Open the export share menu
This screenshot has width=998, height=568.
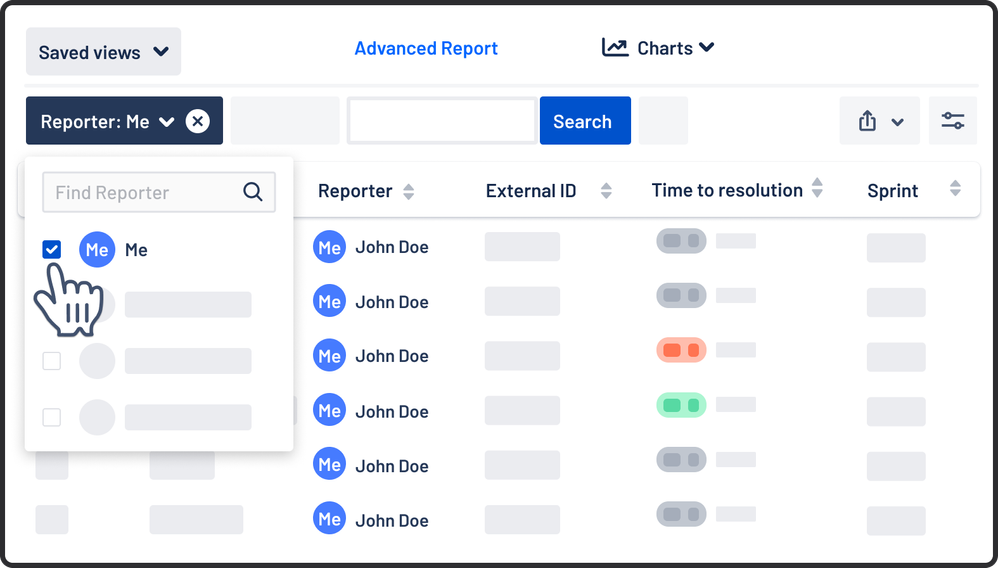pos(879,121)
